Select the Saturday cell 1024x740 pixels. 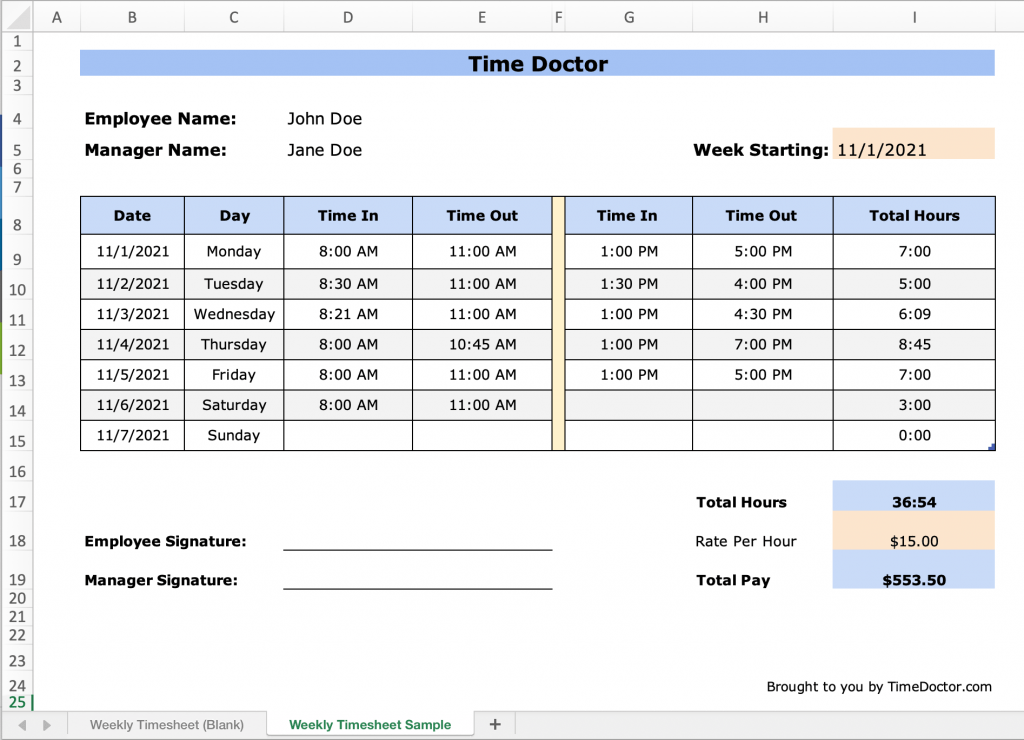click(x=234, y=405)
